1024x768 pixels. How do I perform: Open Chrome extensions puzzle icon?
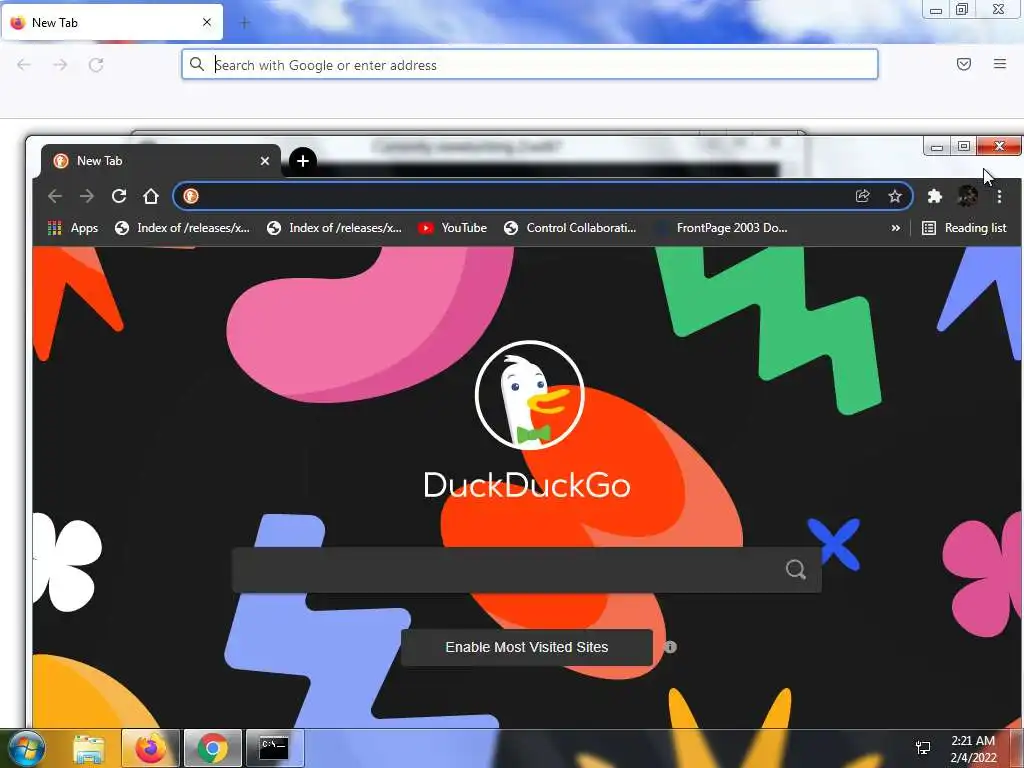coord(935,196)
